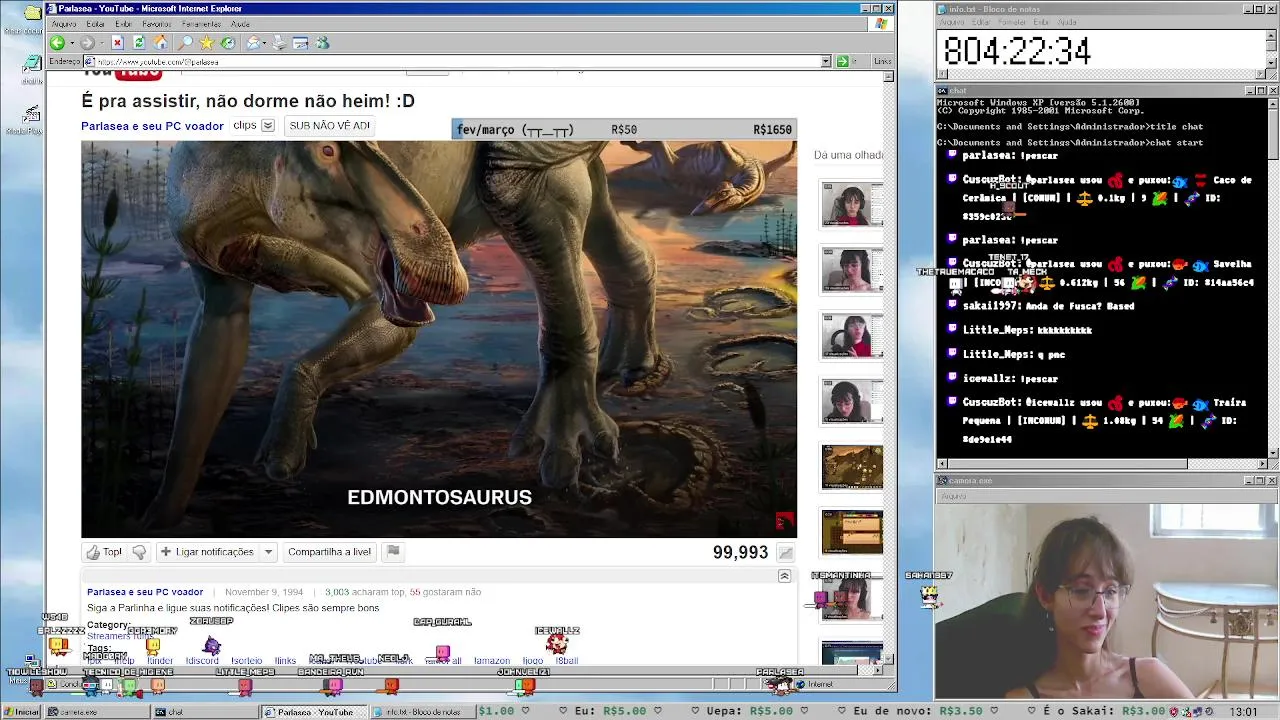Click the Links toolbar label in IE
This screenshot has height=720, width=1280.
pos(882,62)
